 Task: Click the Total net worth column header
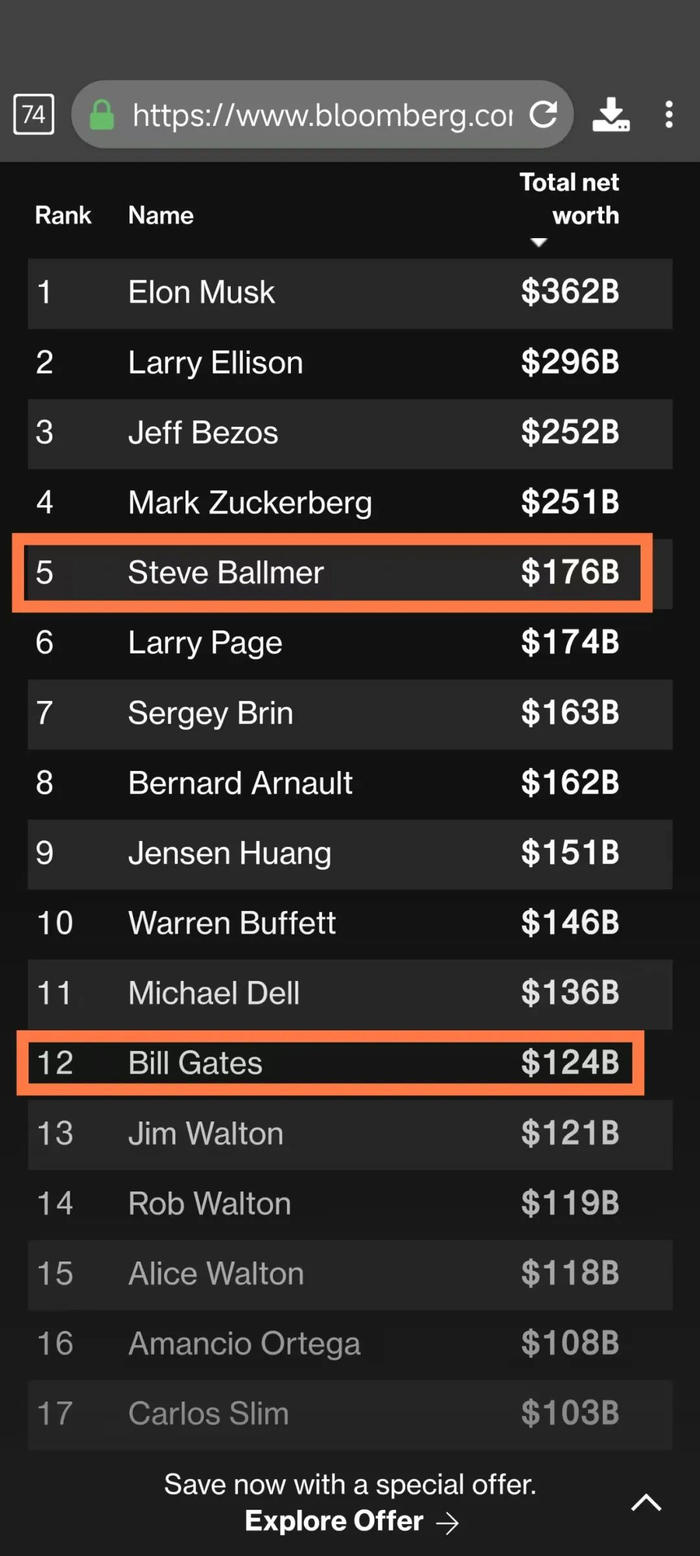click(569, 199)
